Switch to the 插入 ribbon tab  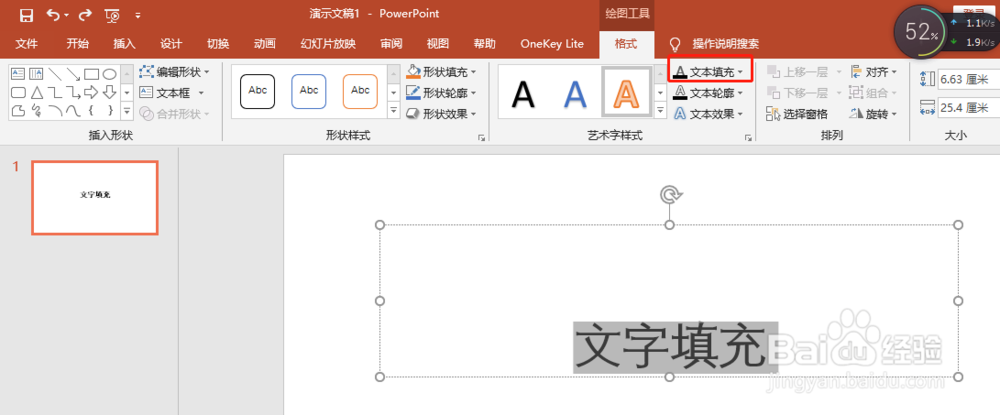pyautogui.click(x=124, y=44)
